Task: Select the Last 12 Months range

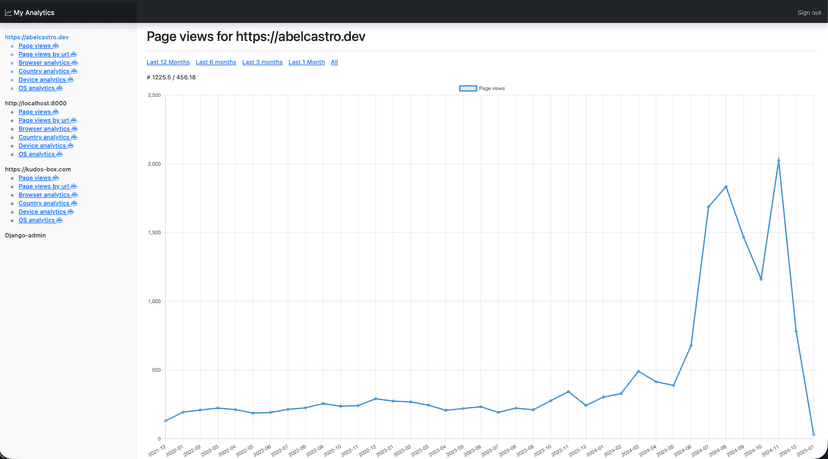Action: click(168, 62)
